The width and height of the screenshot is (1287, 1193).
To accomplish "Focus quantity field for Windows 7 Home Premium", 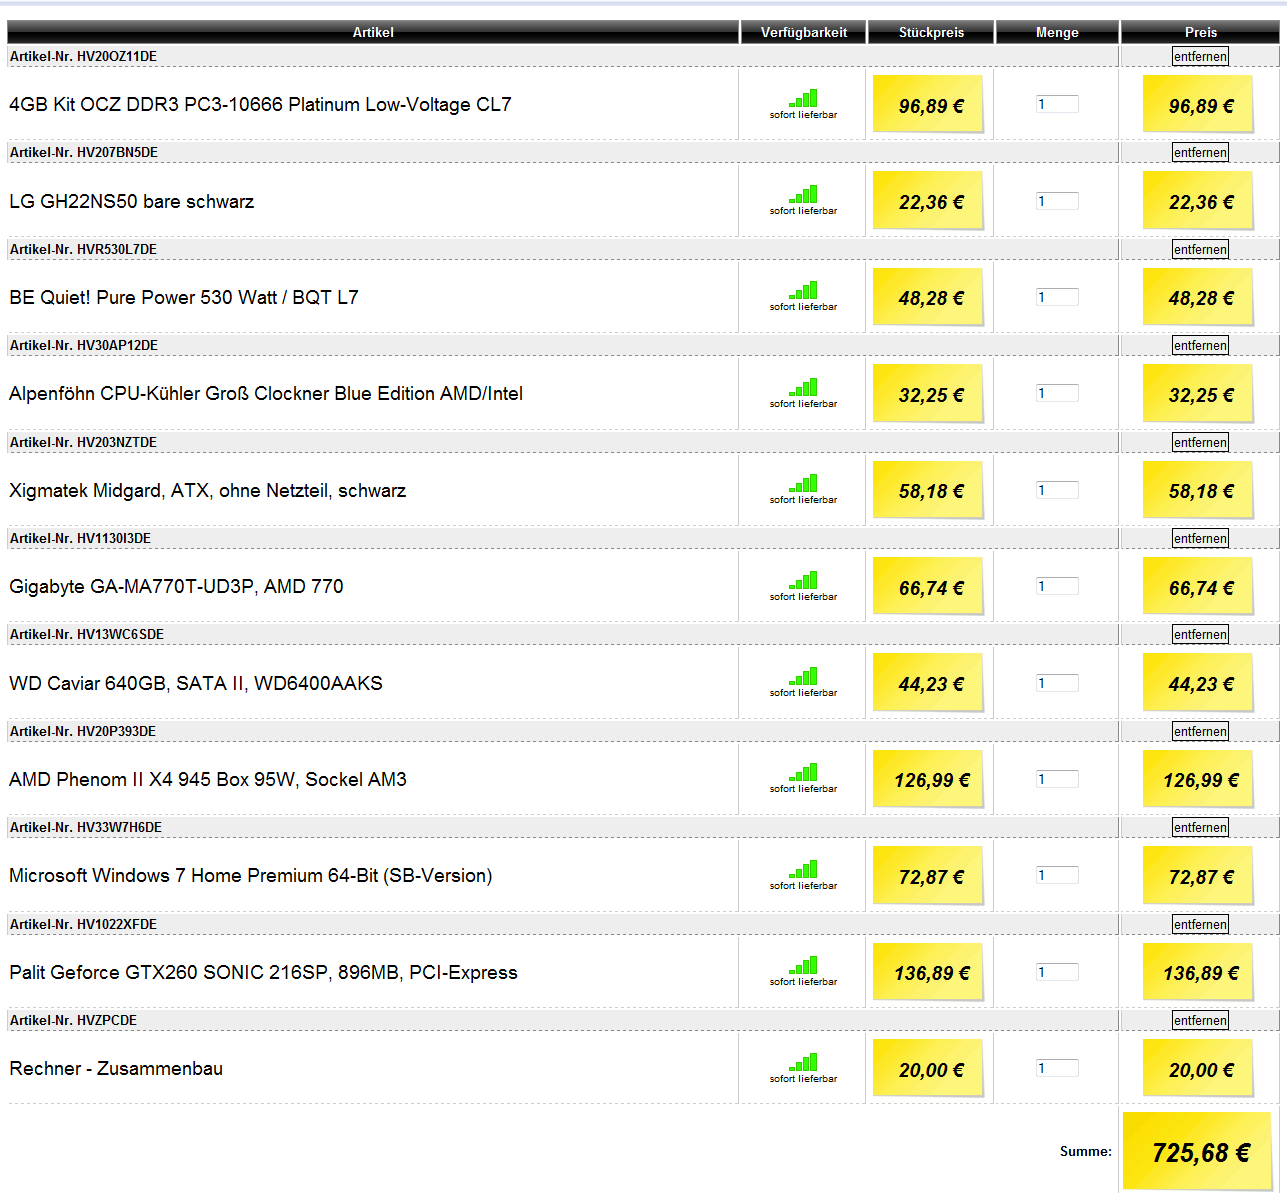I will (x=1057, y=875).
